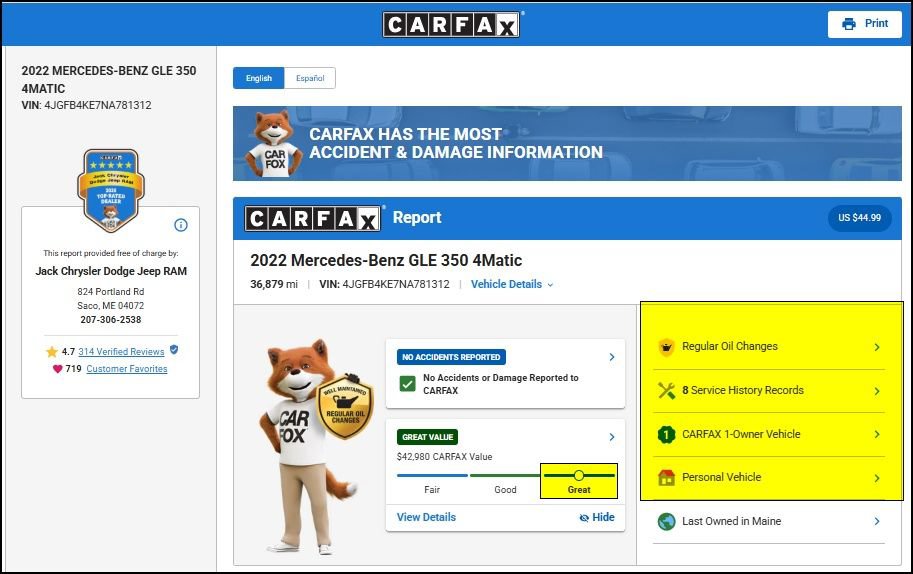Viewport: 913px width, 574px height.
Task: Open the 314 Verified Reviews link
Action: pyautogui.click(x=121, y=352)
